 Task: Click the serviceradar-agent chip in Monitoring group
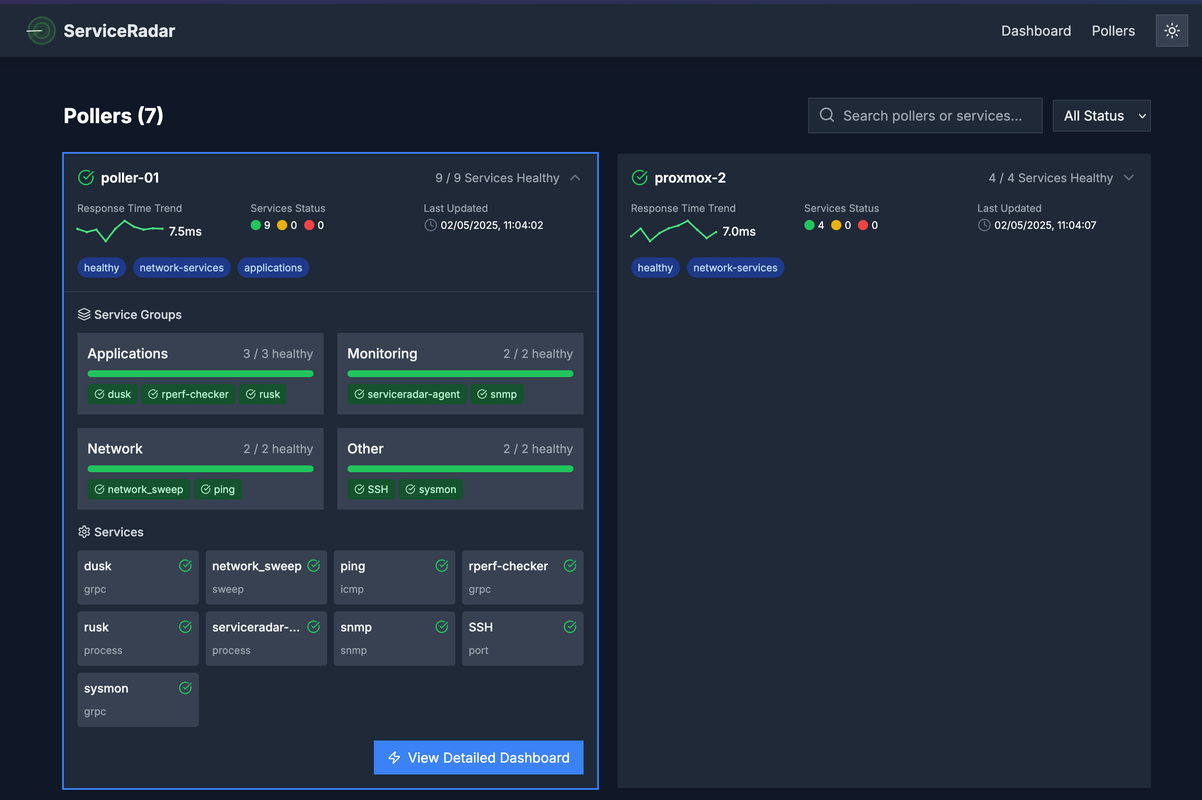407,394
